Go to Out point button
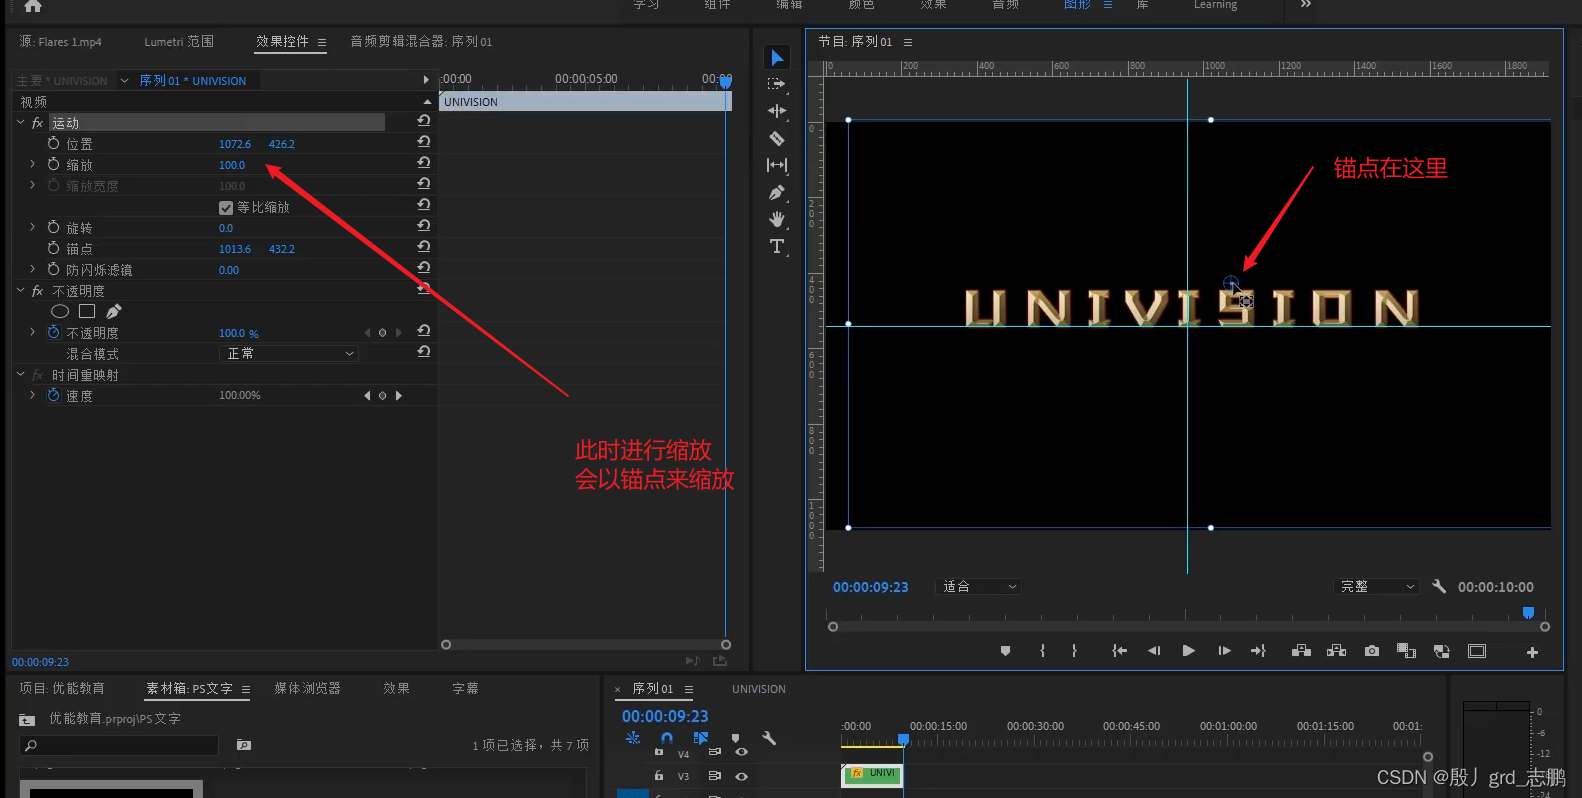This screenshot has width=1582, height=798. point(1258,651)
